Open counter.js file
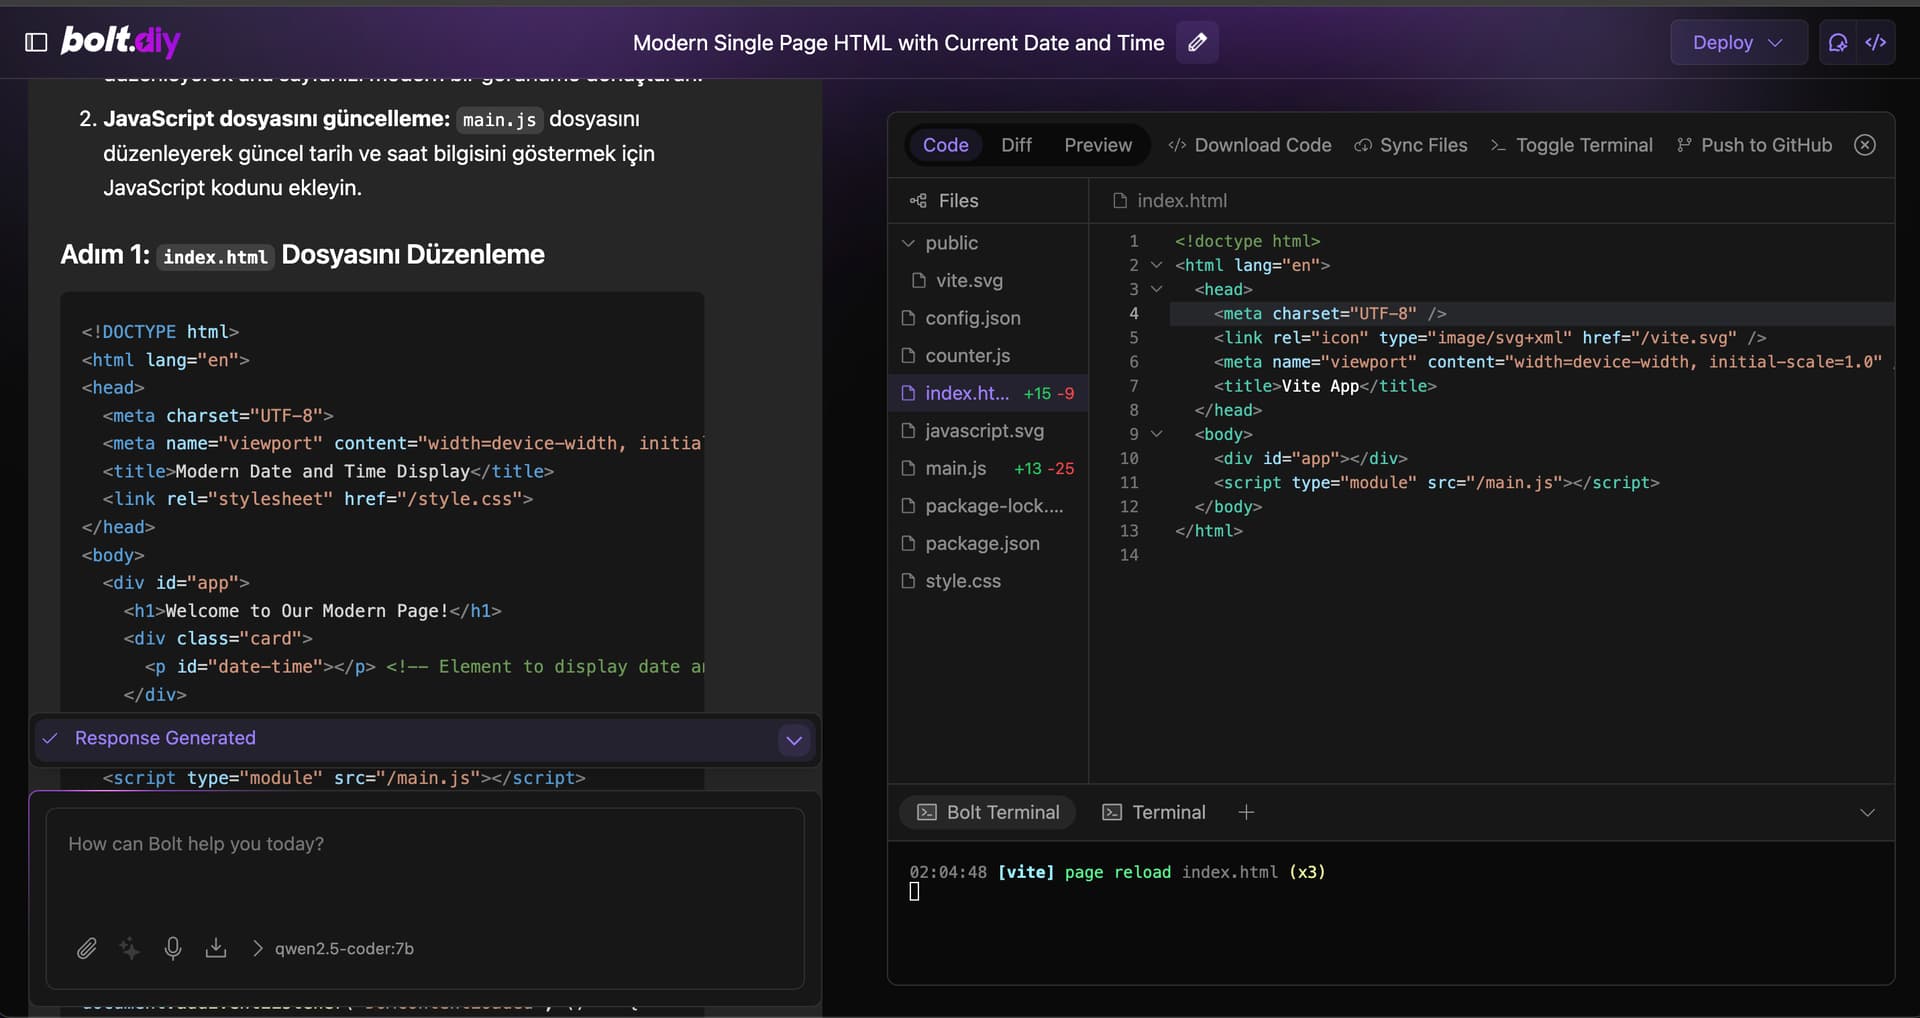 point(988,356)
